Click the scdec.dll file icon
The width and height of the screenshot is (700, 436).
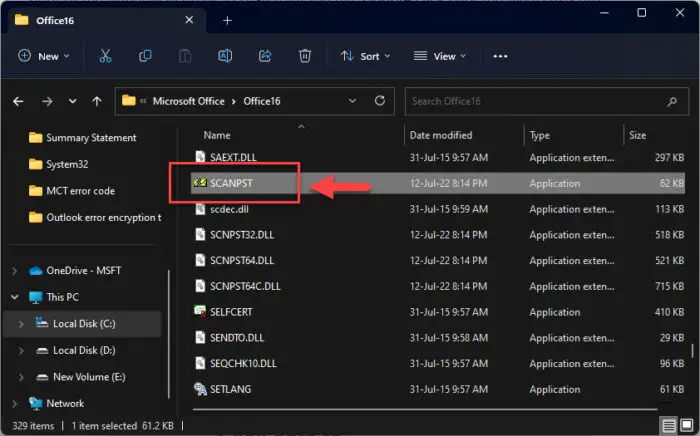[200, 209]
